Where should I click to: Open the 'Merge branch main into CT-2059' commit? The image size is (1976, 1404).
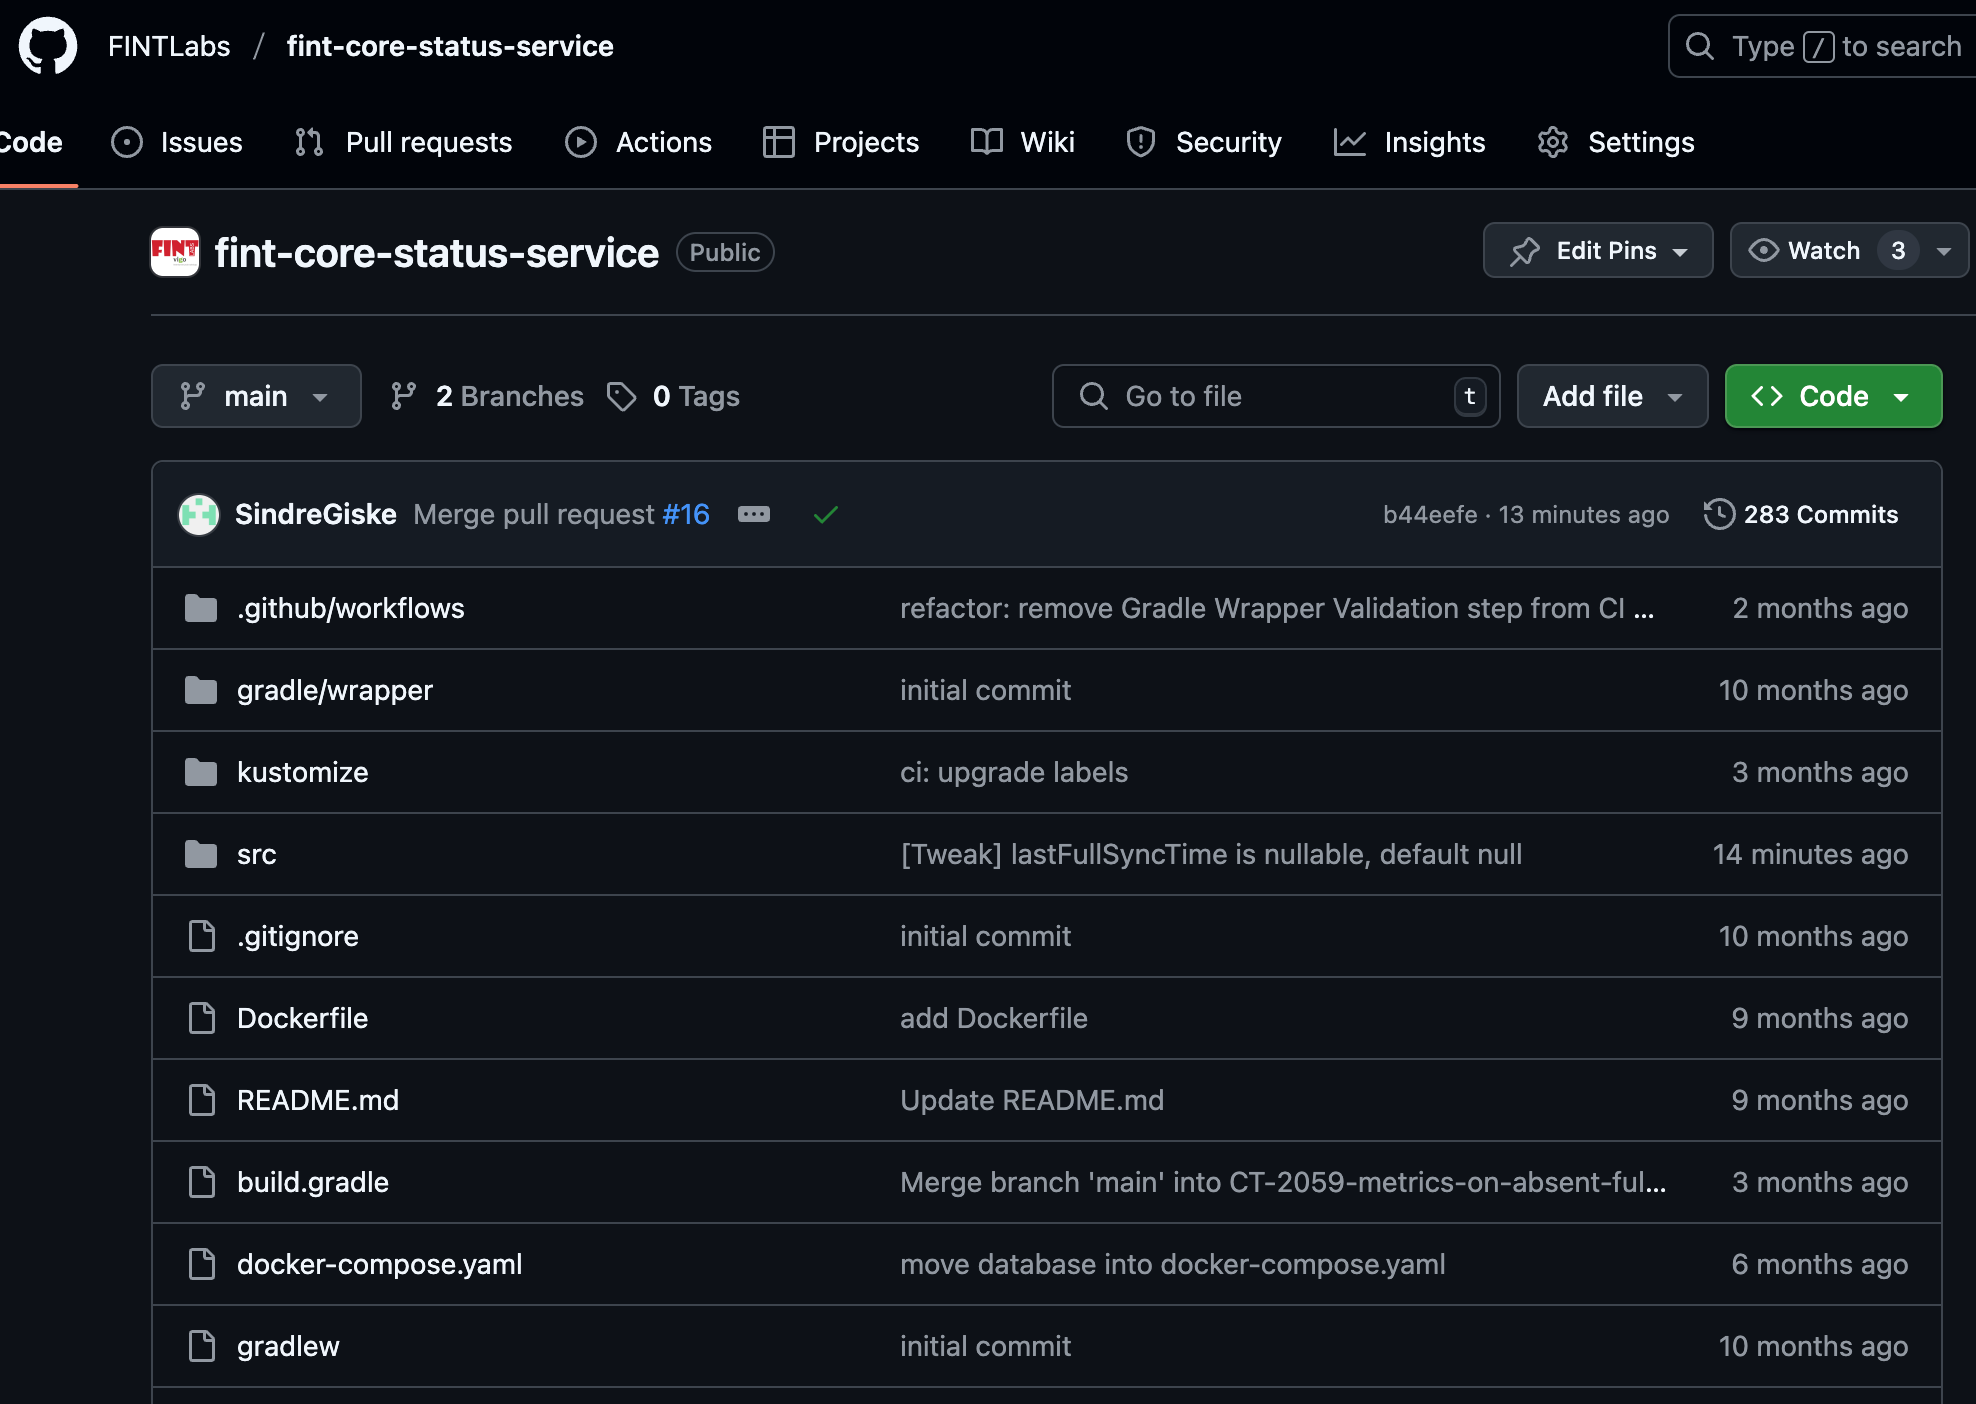pos(1283,1182)
